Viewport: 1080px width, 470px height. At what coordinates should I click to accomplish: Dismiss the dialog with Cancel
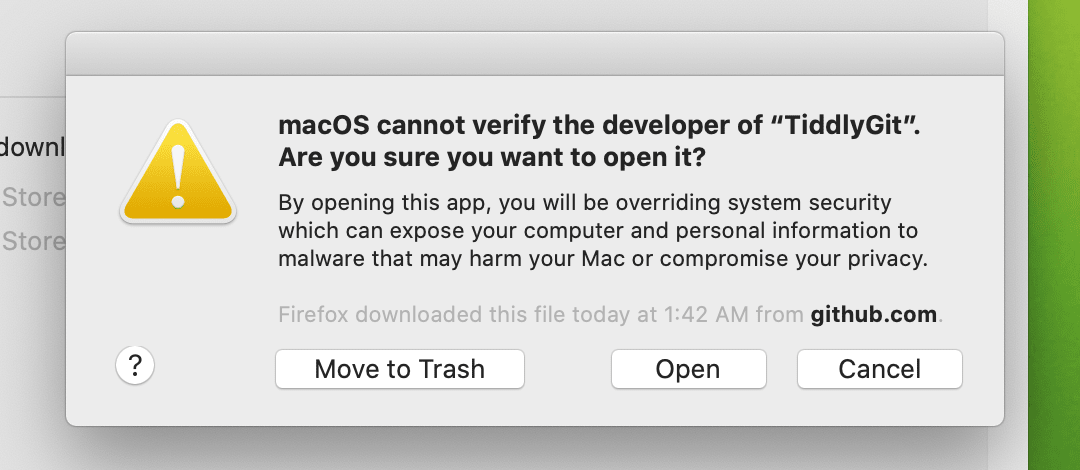(879, 368)
